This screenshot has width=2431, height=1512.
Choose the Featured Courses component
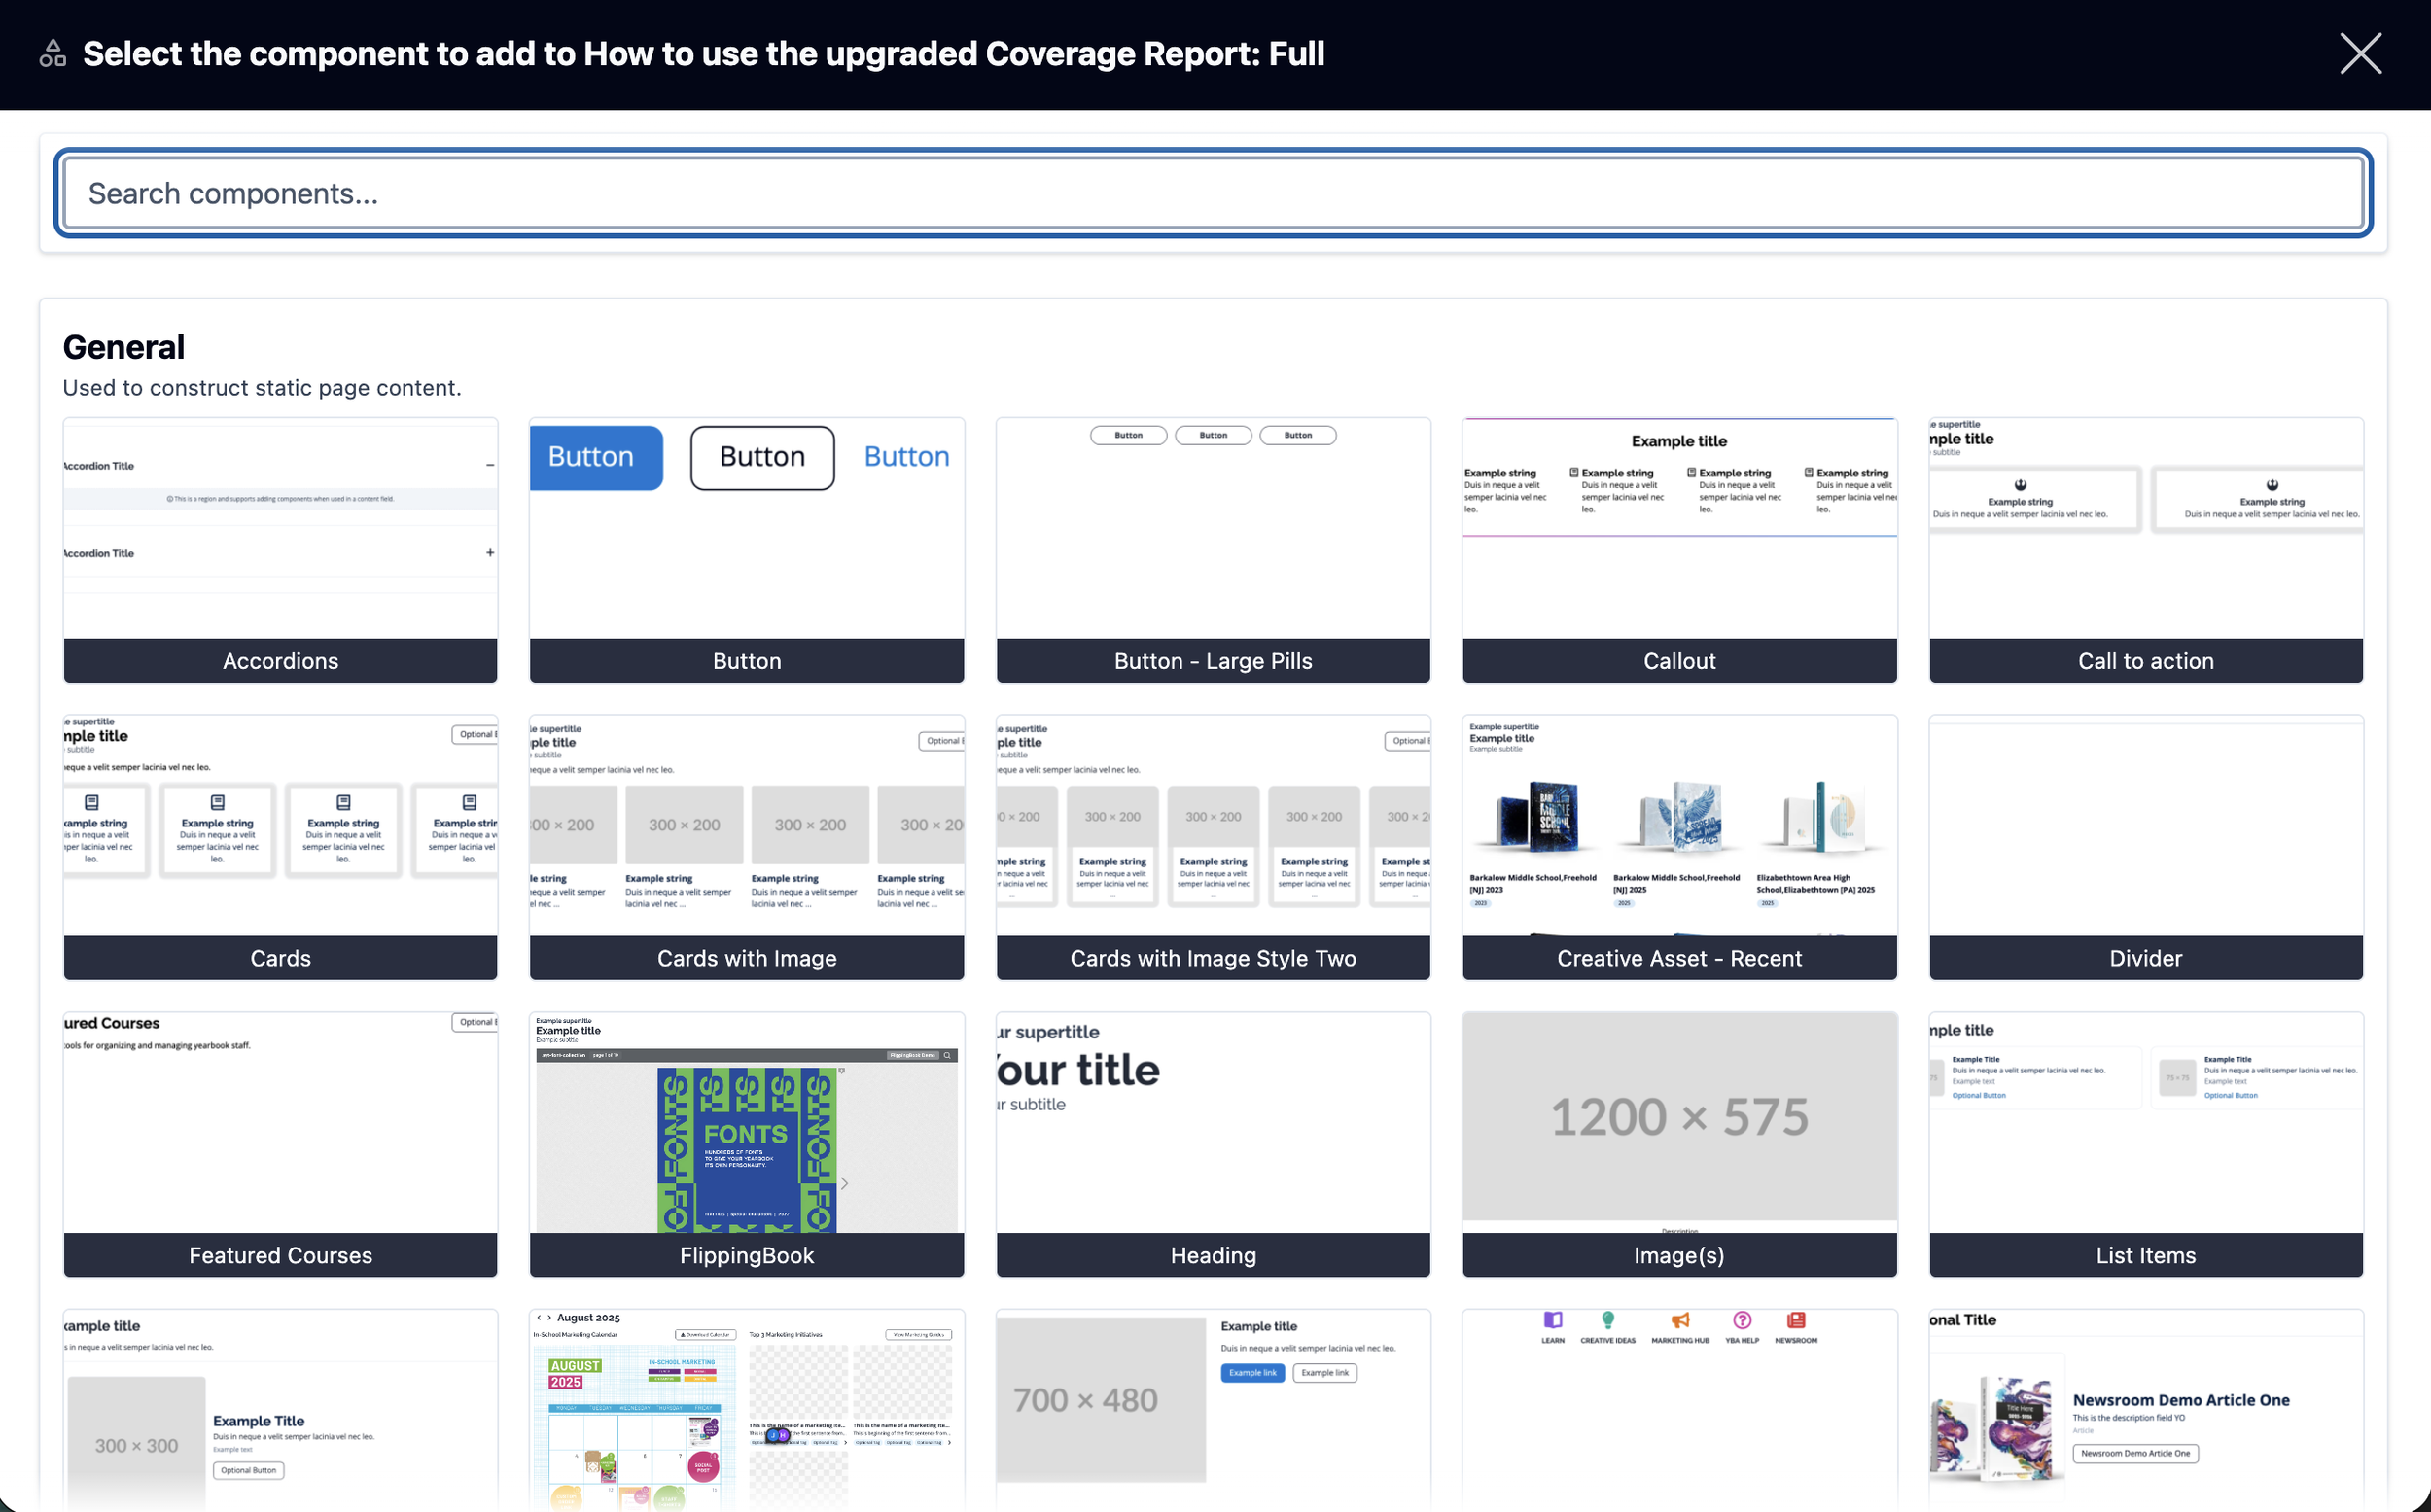point(280,1144)
